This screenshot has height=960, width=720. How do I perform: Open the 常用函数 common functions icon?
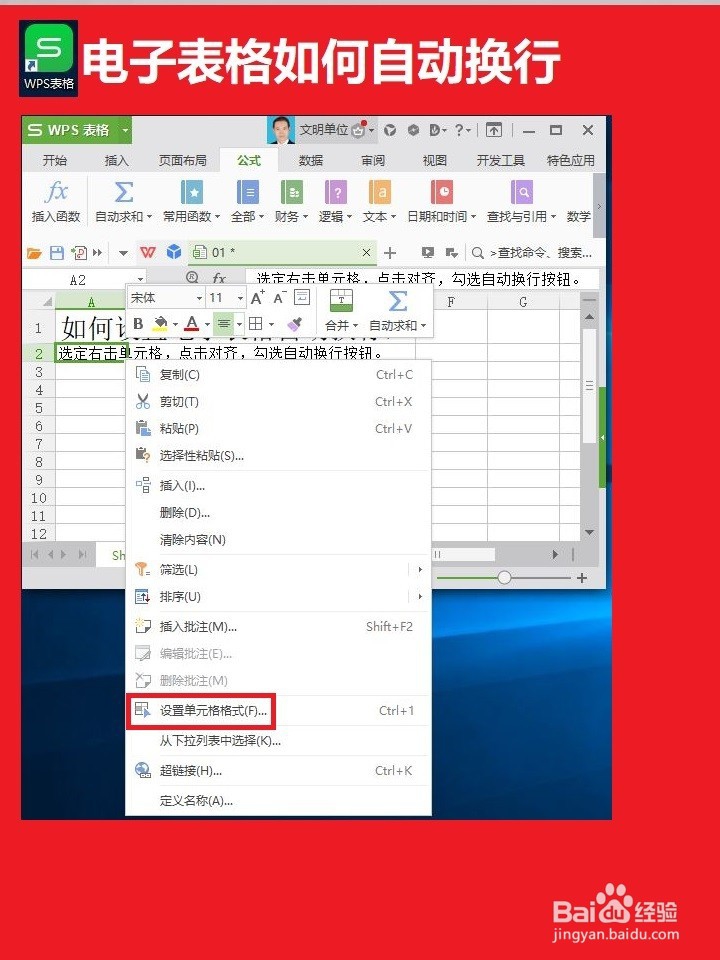click(x=192, y=192)
